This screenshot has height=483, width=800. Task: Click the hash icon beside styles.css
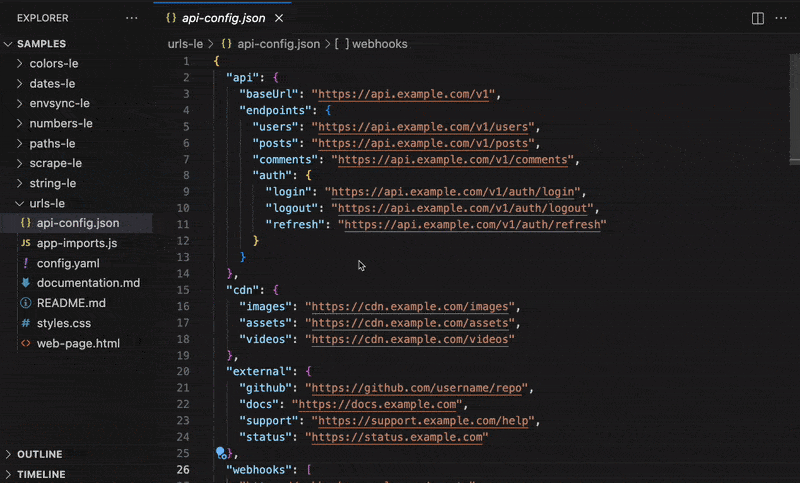(x=26, y=323)
